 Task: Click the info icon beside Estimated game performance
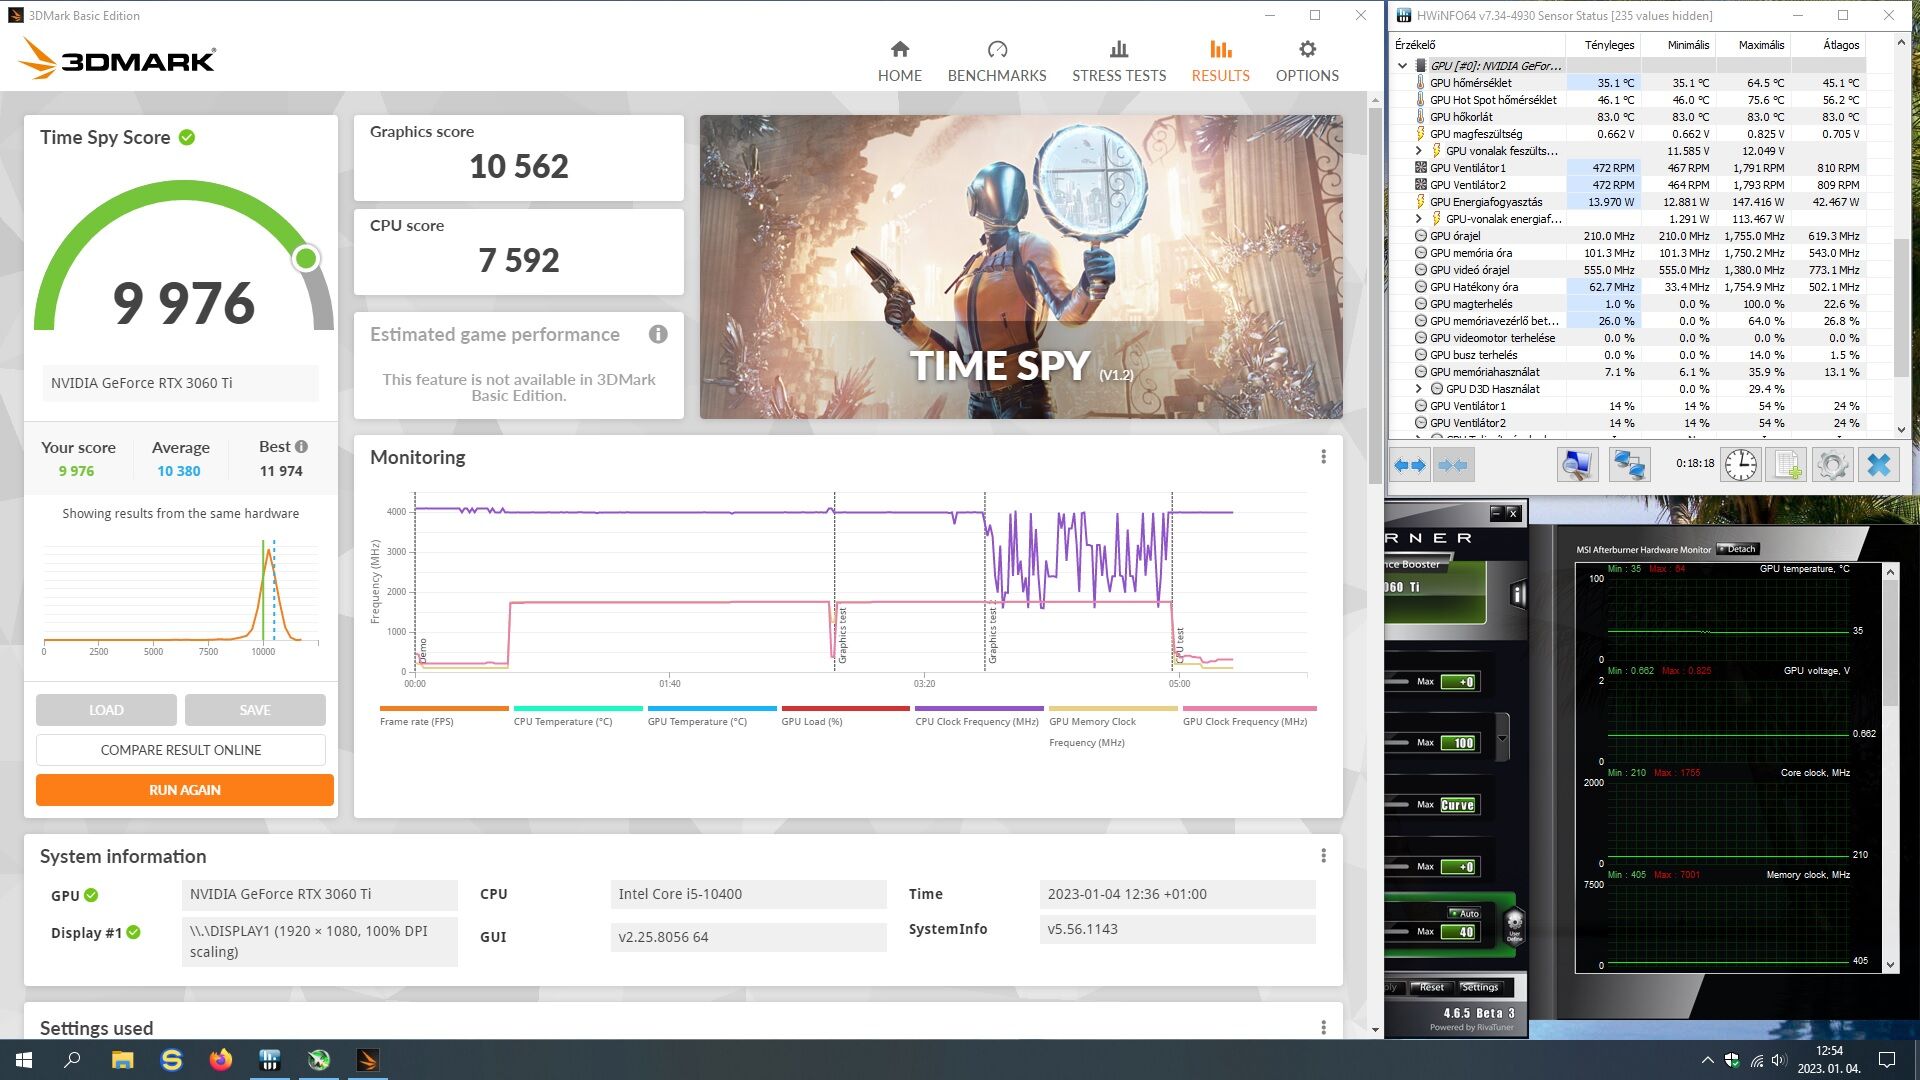tap(658, 334)
